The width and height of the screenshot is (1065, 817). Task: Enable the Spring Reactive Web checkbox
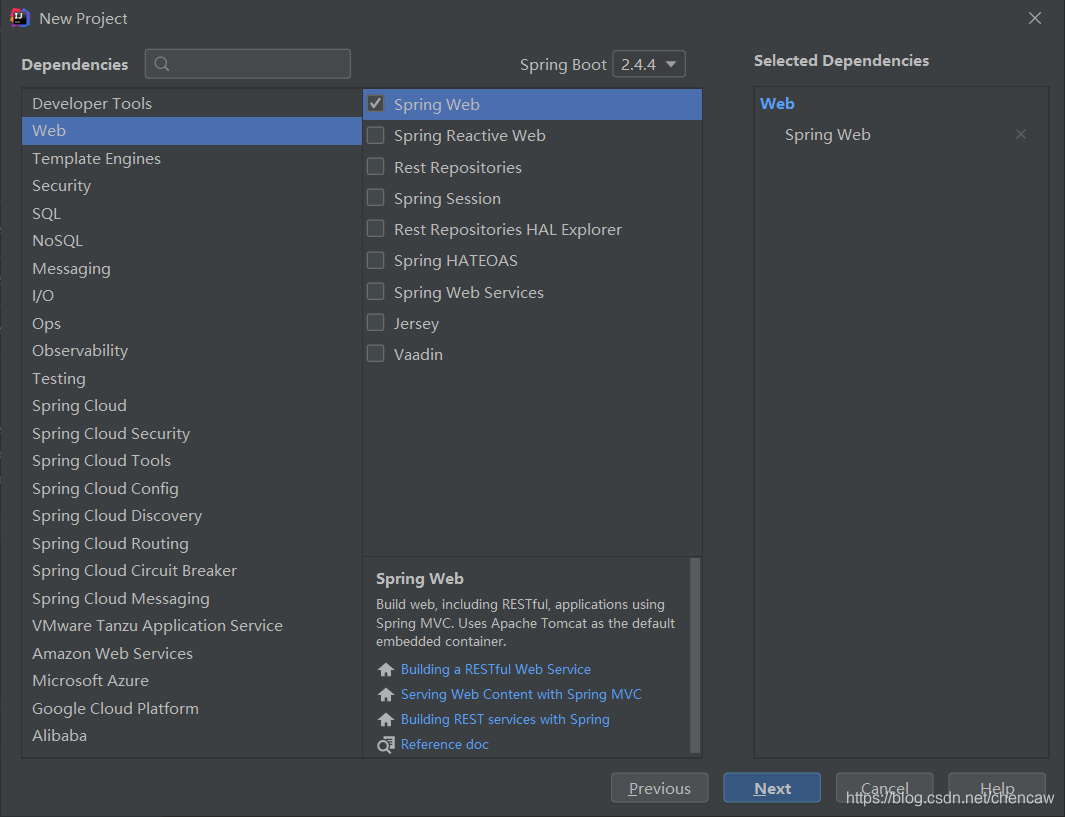tap(376, 135)
